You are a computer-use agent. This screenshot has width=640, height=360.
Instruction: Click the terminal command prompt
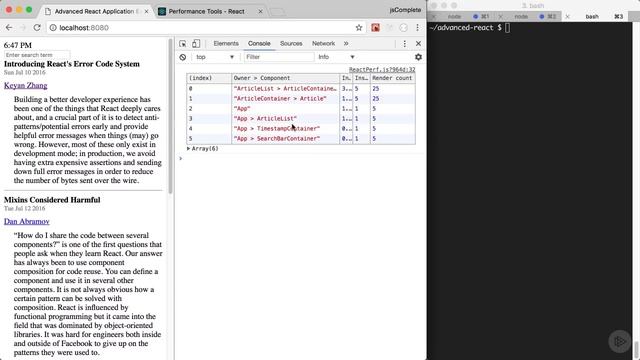pyautogui.click(x=469, y=28)
